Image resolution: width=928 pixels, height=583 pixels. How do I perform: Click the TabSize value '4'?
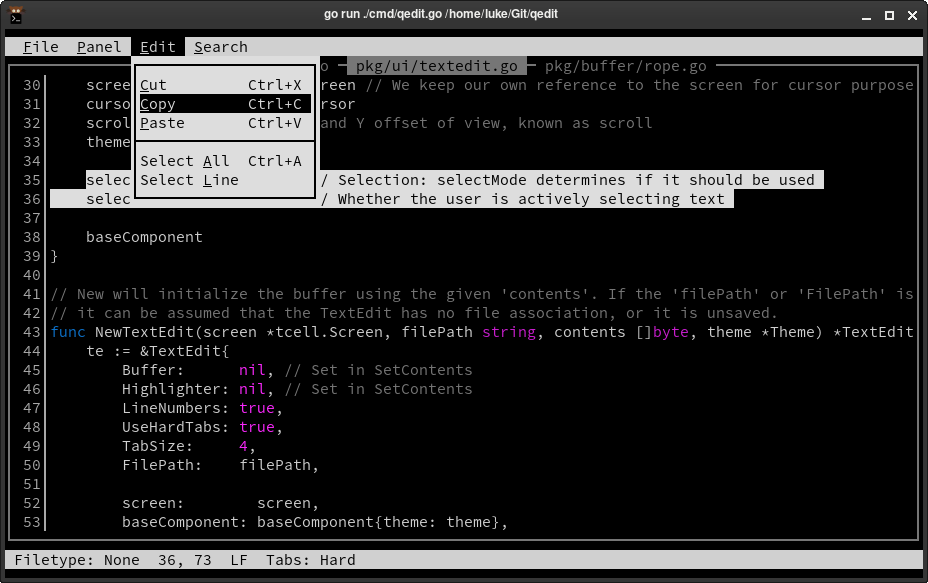[243, 446]
